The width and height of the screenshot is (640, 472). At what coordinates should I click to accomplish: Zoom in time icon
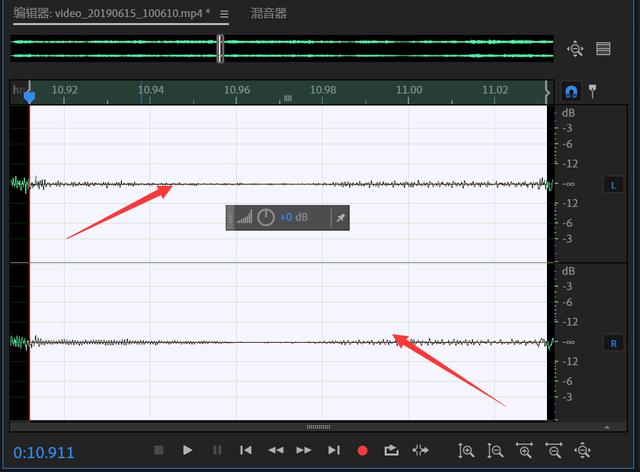(524, 450)
